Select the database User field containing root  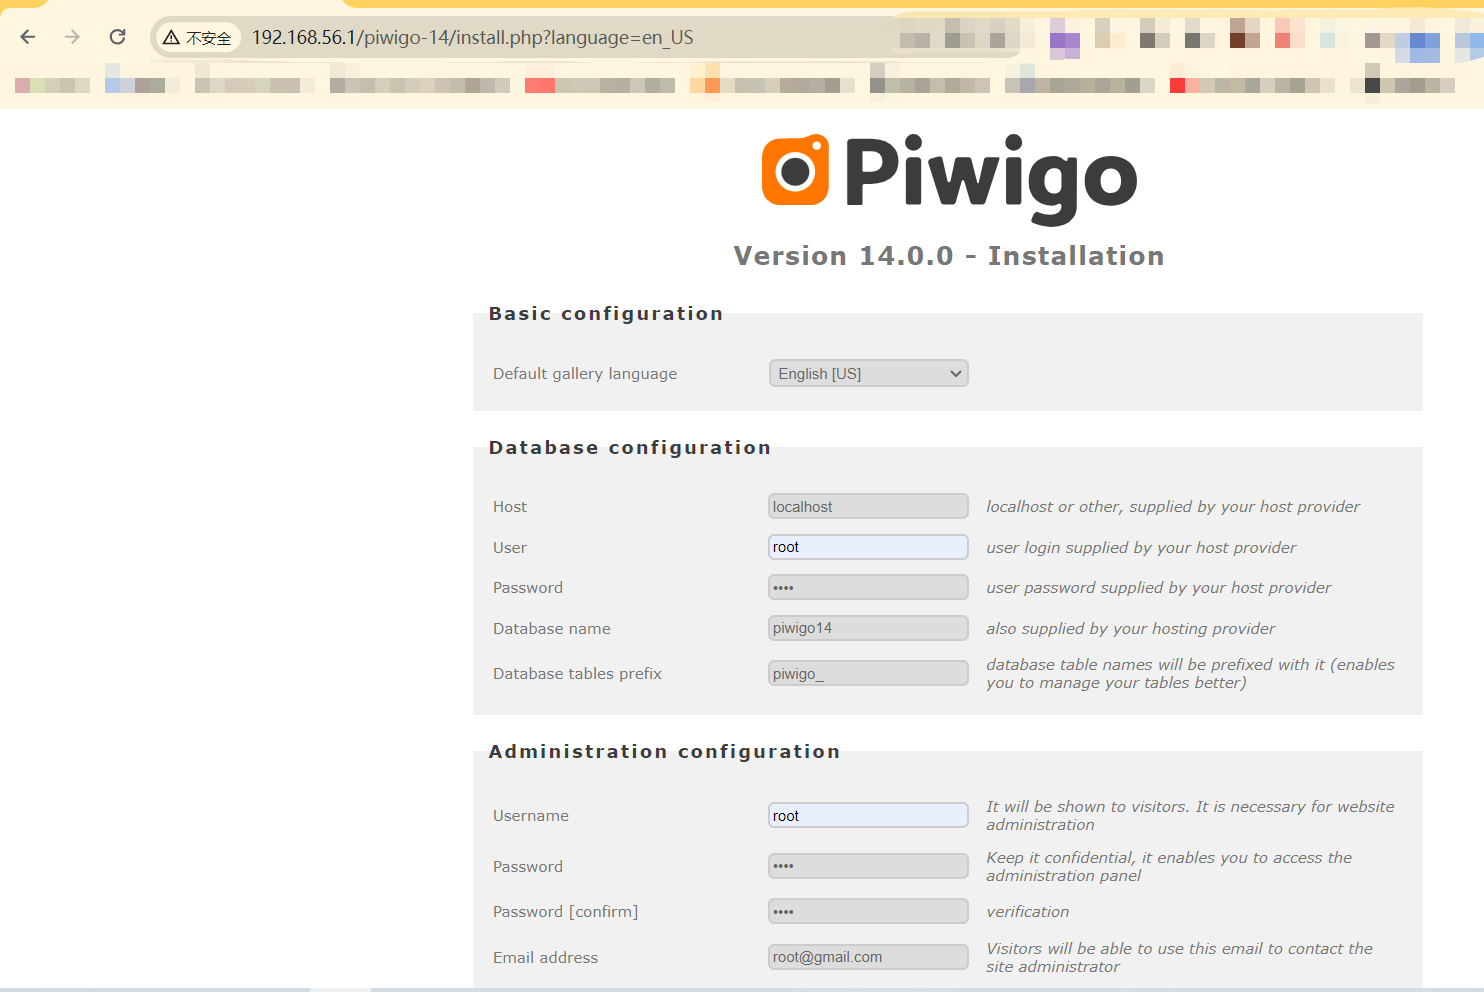(867, 547)
